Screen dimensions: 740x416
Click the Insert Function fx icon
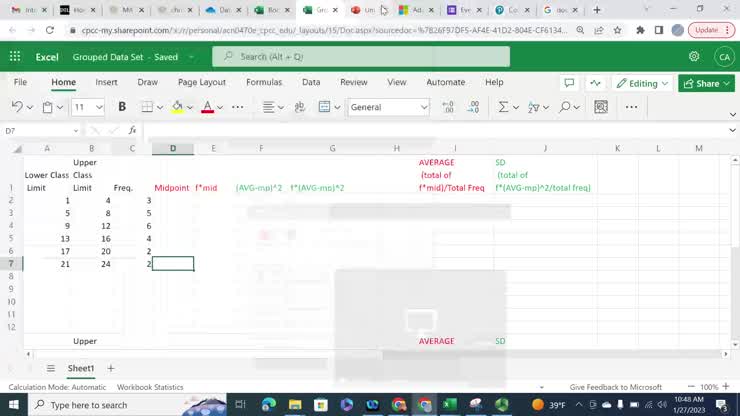click(x=132, y=131)
